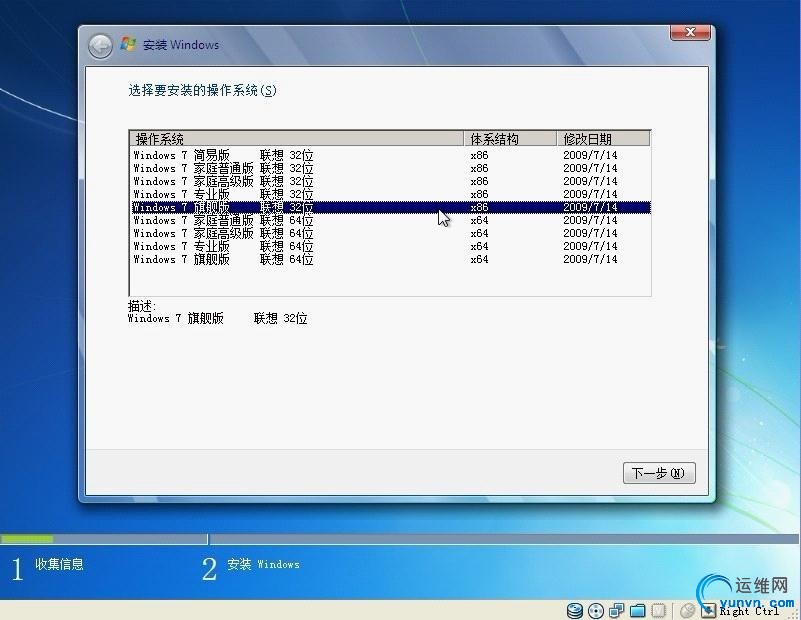Select Windows 7 家庭高级版 联想 32位

[391, 181]
